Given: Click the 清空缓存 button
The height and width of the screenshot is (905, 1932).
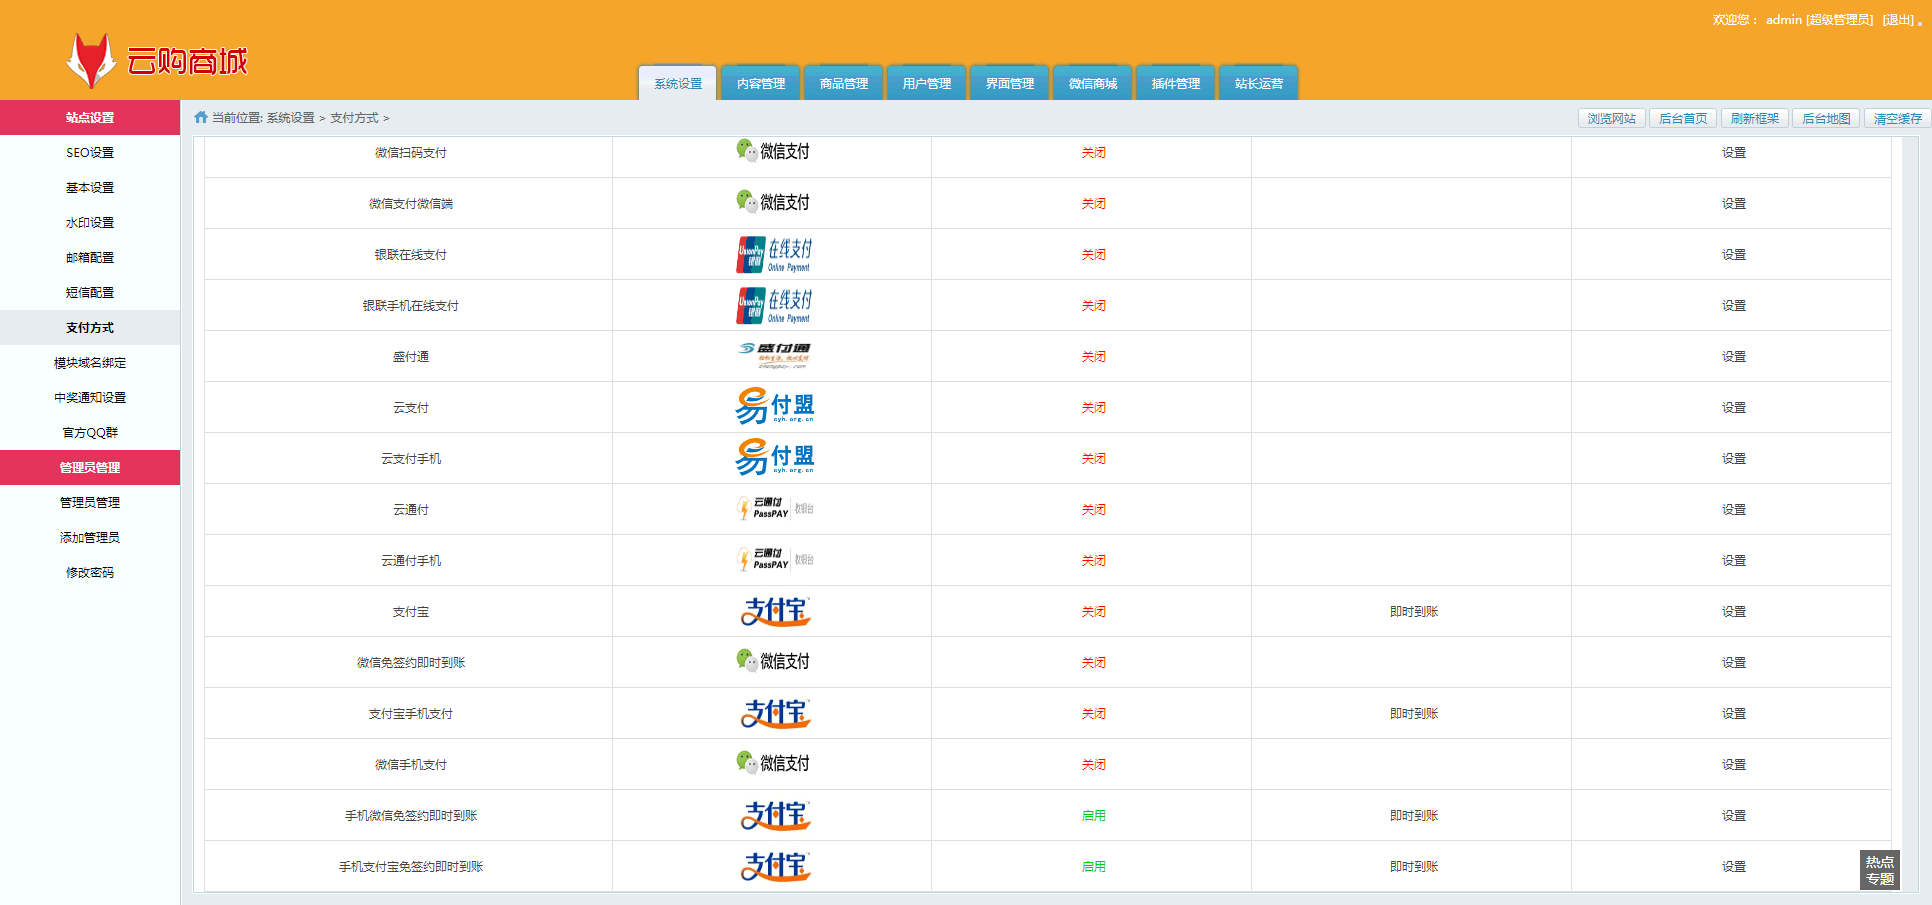Looking at the screenshot, I should tap(1896, 118).
